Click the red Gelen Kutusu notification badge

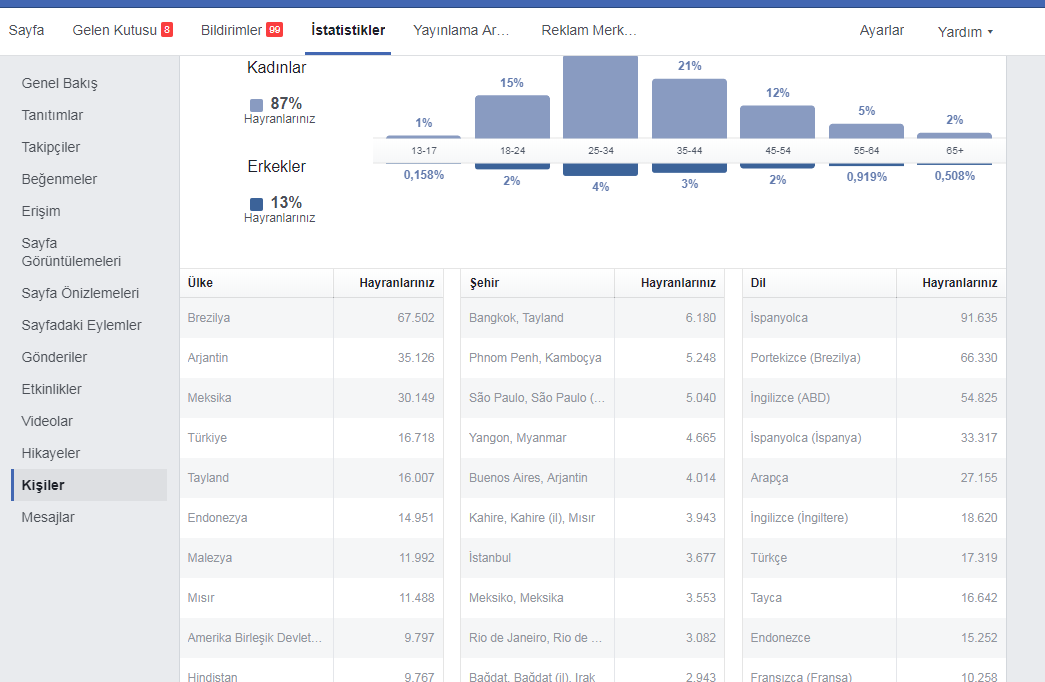(x=167, y=30)
